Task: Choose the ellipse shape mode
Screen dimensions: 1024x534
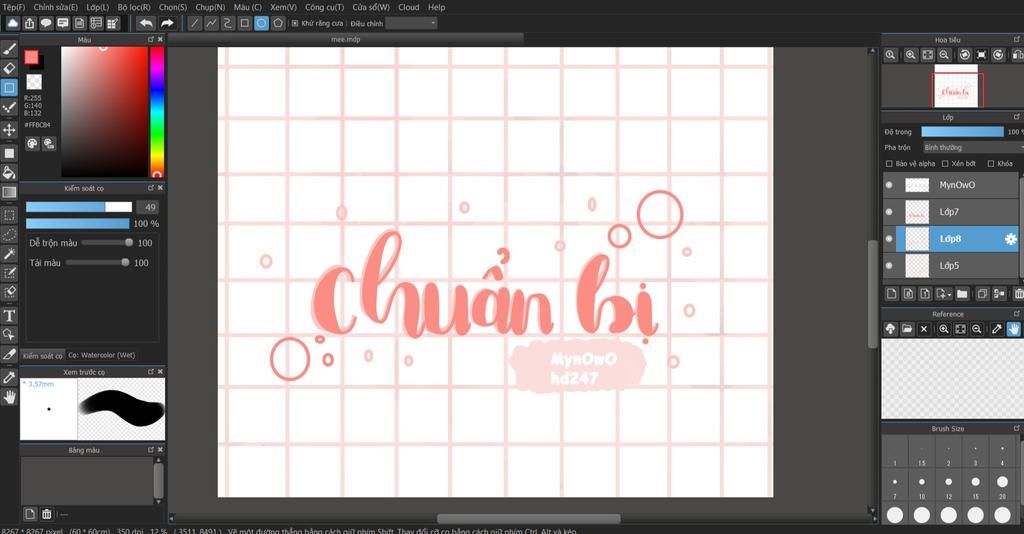Action: point(261,24)
